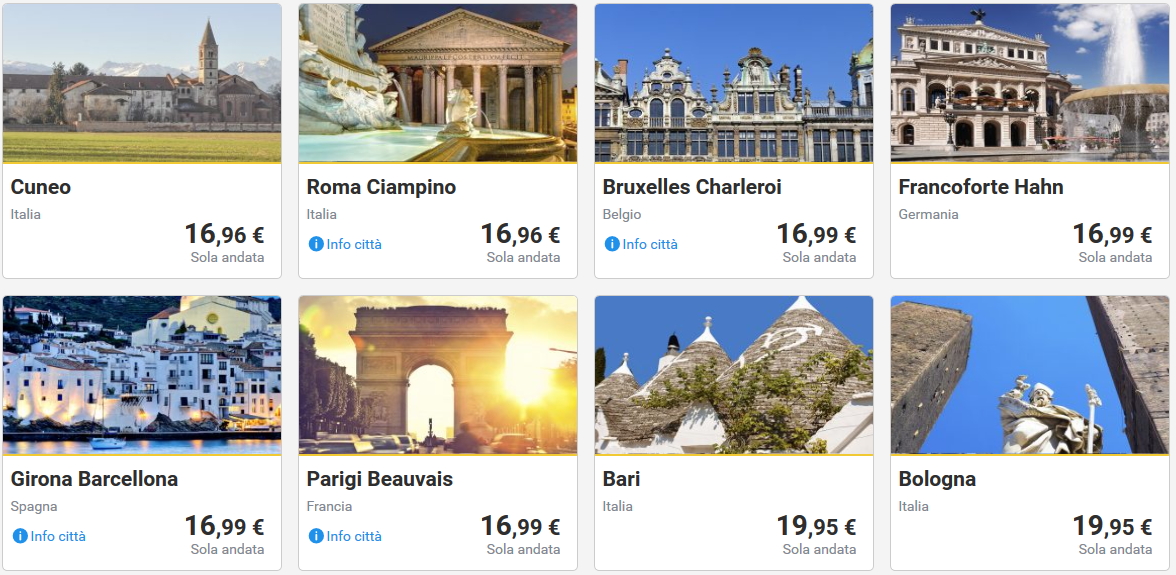Click the info icon under Bruxelles Charleroi
This screenshot has width=1176, height=575.
pyautogui.click(x=612, y=244)
